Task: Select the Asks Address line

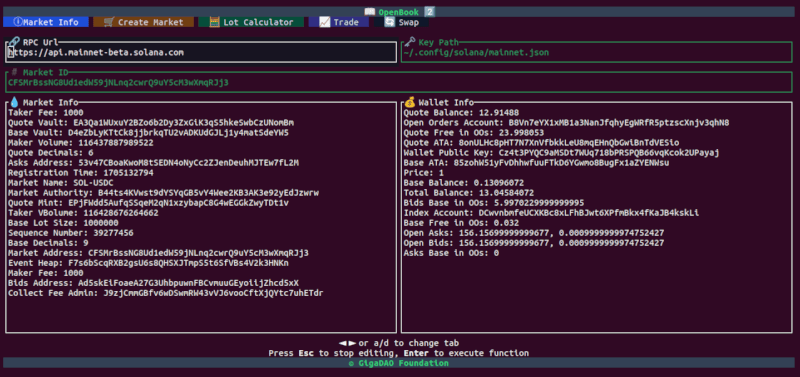Action: (x=154, y=163)
